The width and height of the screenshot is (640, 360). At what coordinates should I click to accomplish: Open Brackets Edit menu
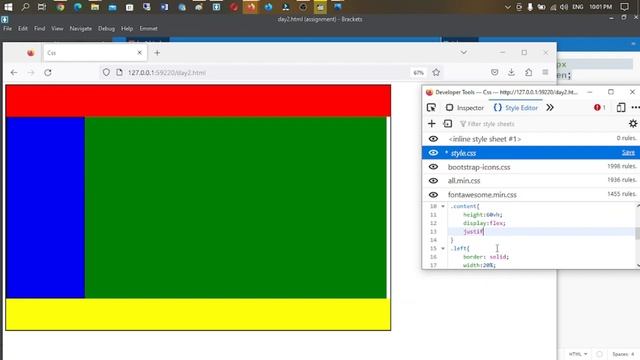pos(23,29)
